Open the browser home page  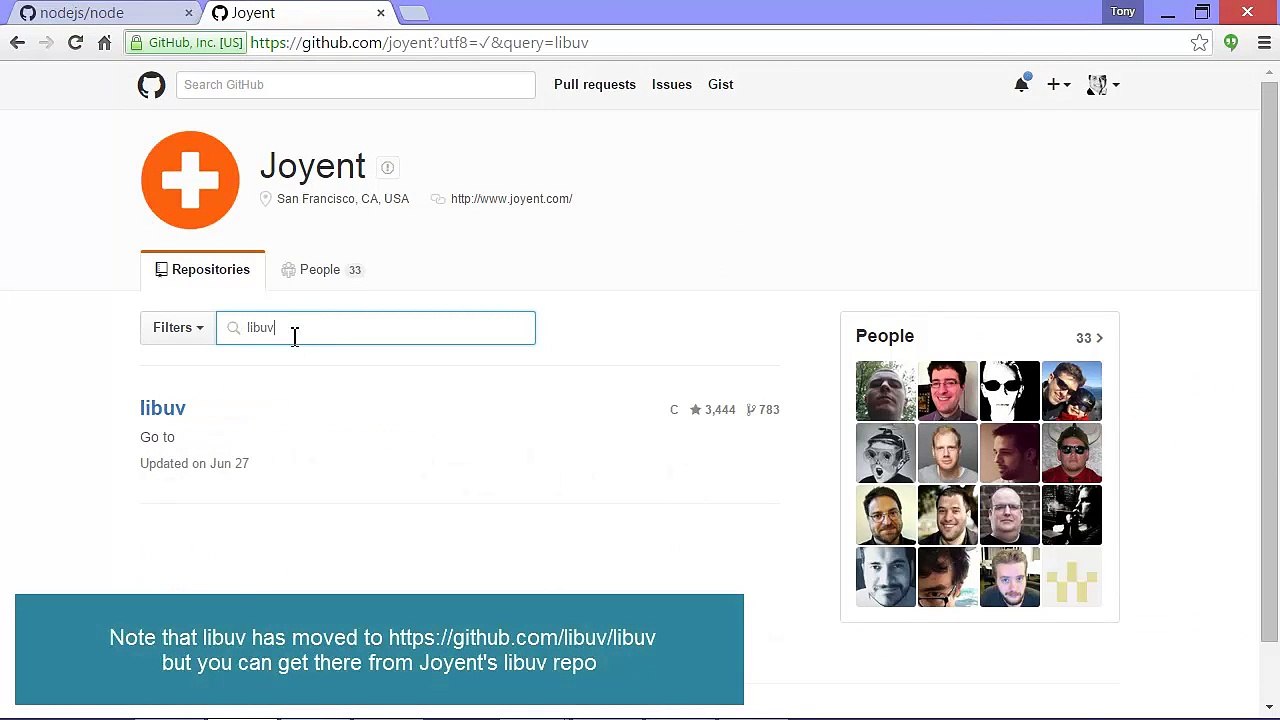click(104, 43)
